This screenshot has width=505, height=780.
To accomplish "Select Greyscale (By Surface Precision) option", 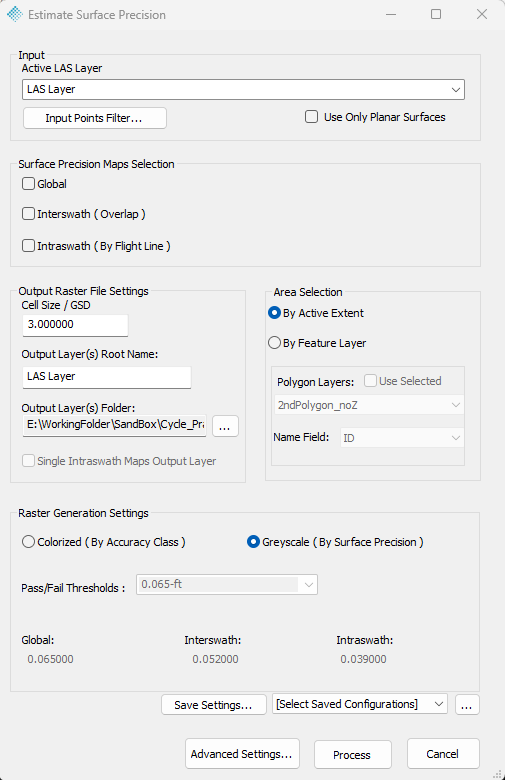I will [253, 542].
